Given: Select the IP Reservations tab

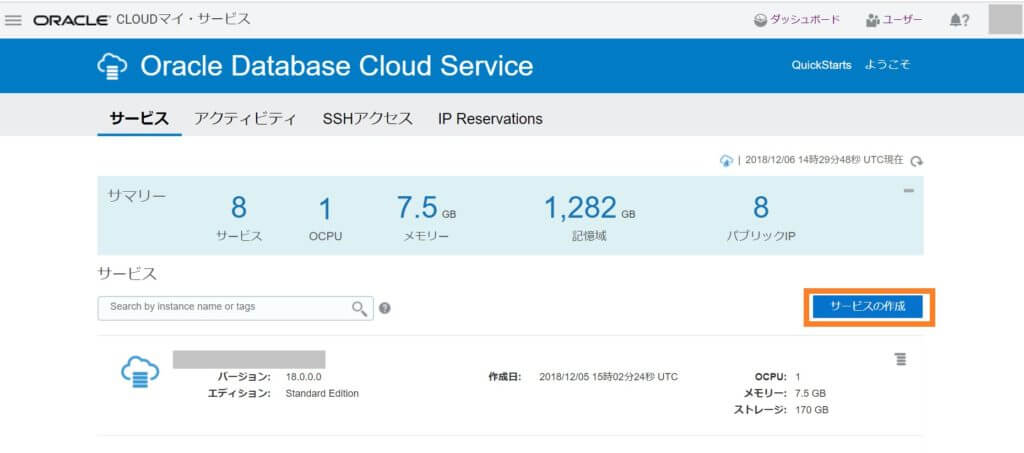Looking at the screenshot, I should [490, 119].
